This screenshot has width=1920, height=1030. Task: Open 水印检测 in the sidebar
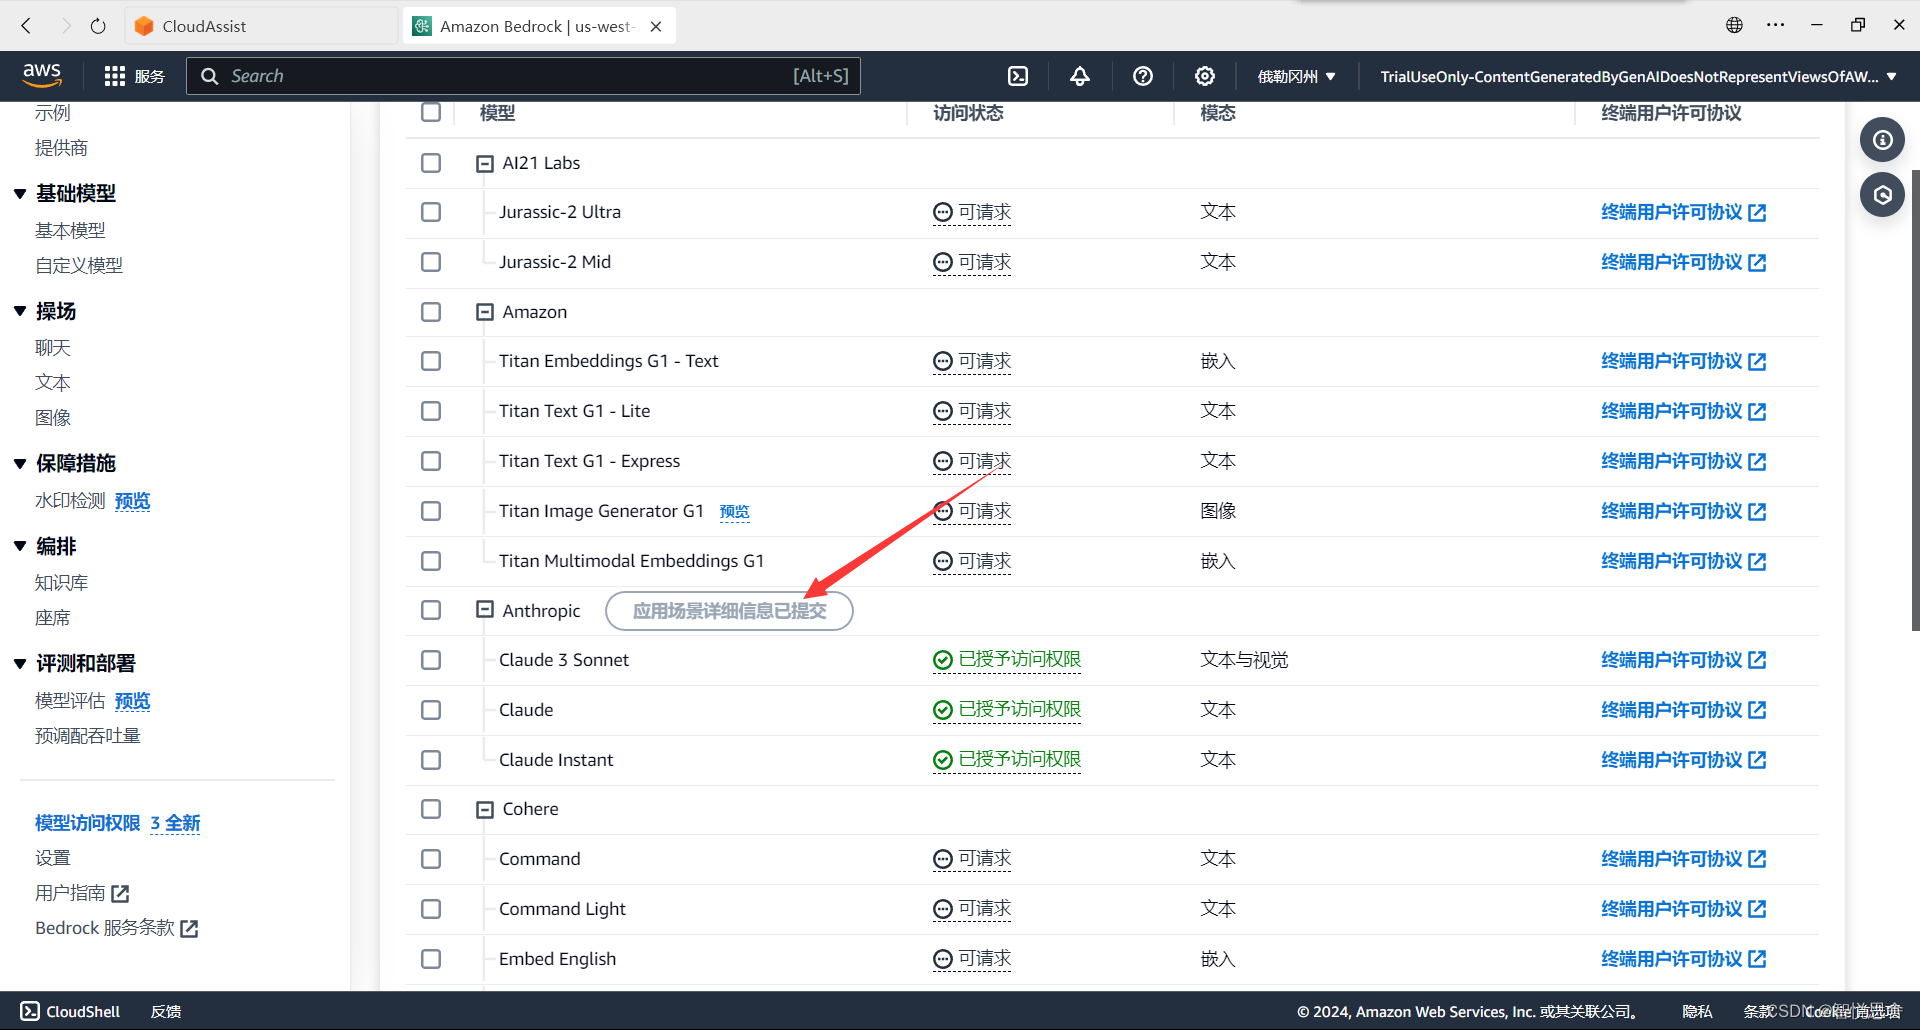pyautogui.click(x=70, y=501)
